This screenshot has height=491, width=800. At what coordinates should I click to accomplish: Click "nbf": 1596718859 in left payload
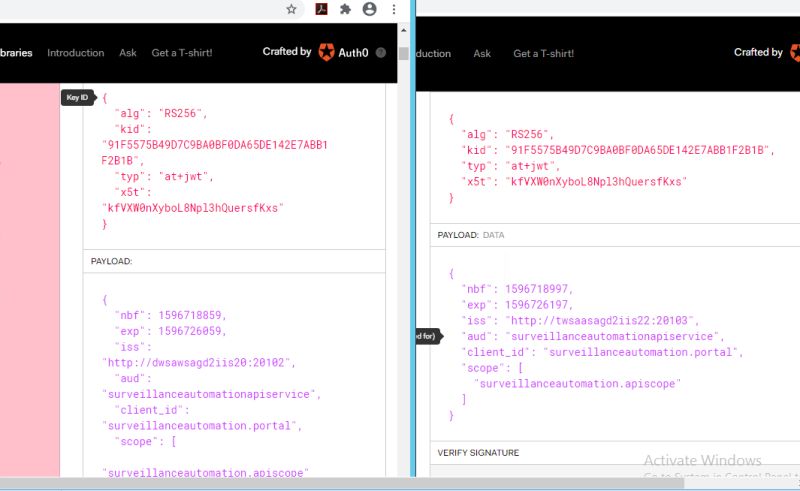pos(170,315)
